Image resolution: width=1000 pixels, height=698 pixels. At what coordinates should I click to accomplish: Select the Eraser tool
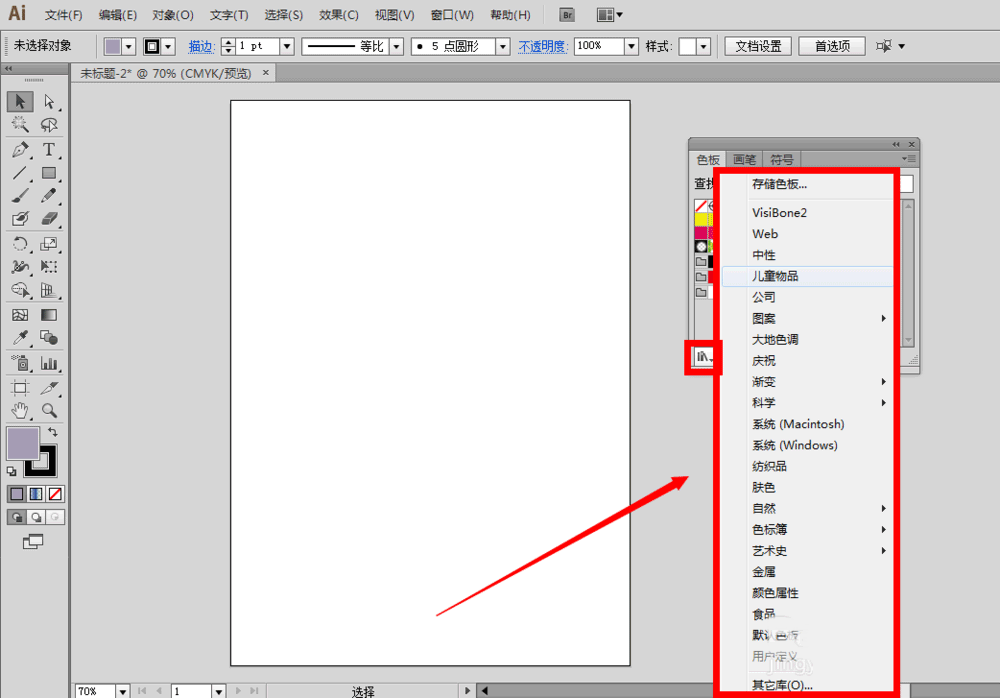point(49,219)
